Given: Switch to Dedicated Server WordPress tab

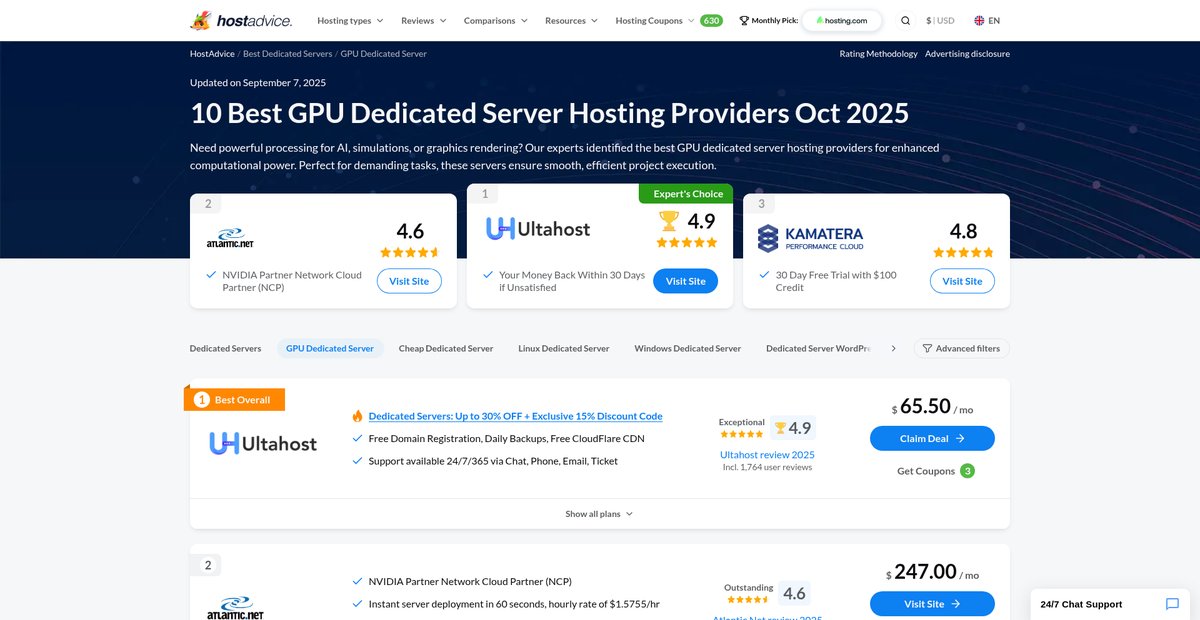Looking at the screenshot, I should (818, 348).
